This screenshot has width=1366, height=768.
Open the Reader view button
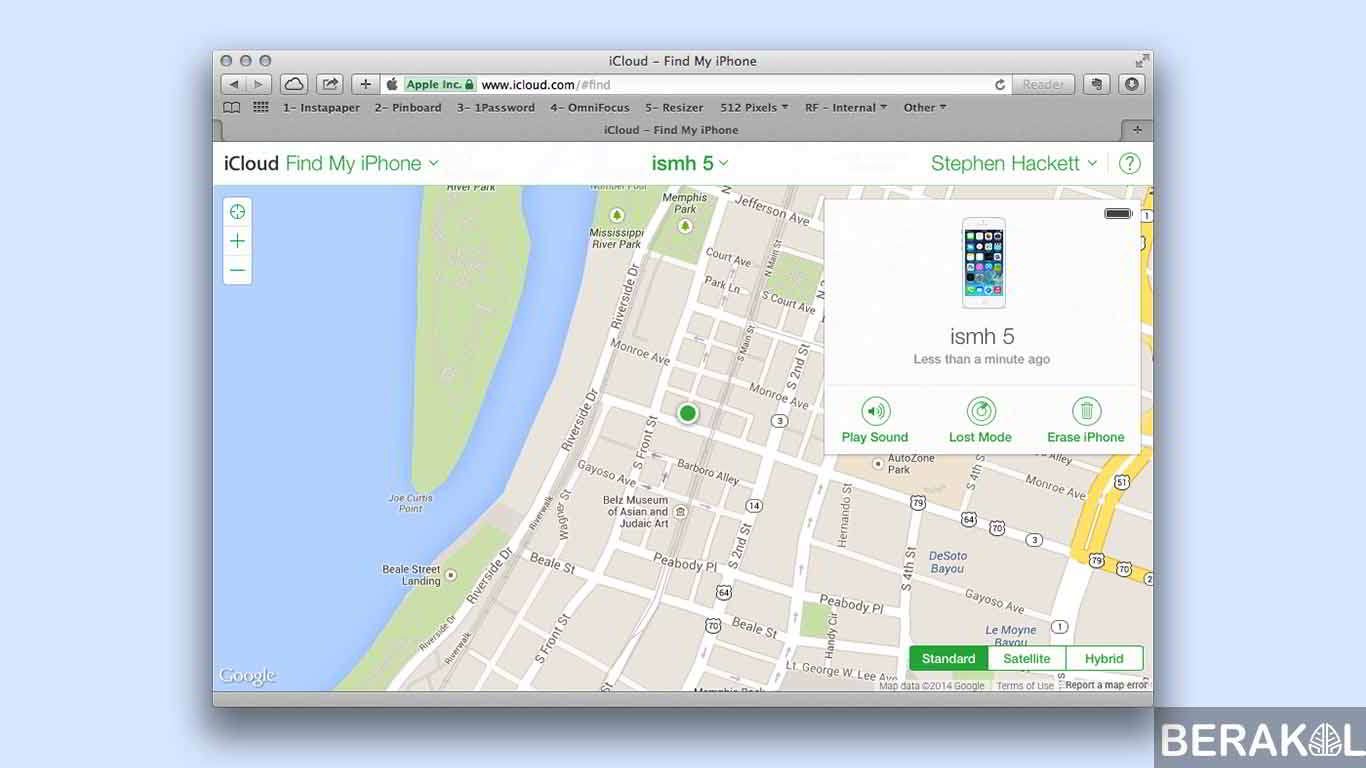1043,85
